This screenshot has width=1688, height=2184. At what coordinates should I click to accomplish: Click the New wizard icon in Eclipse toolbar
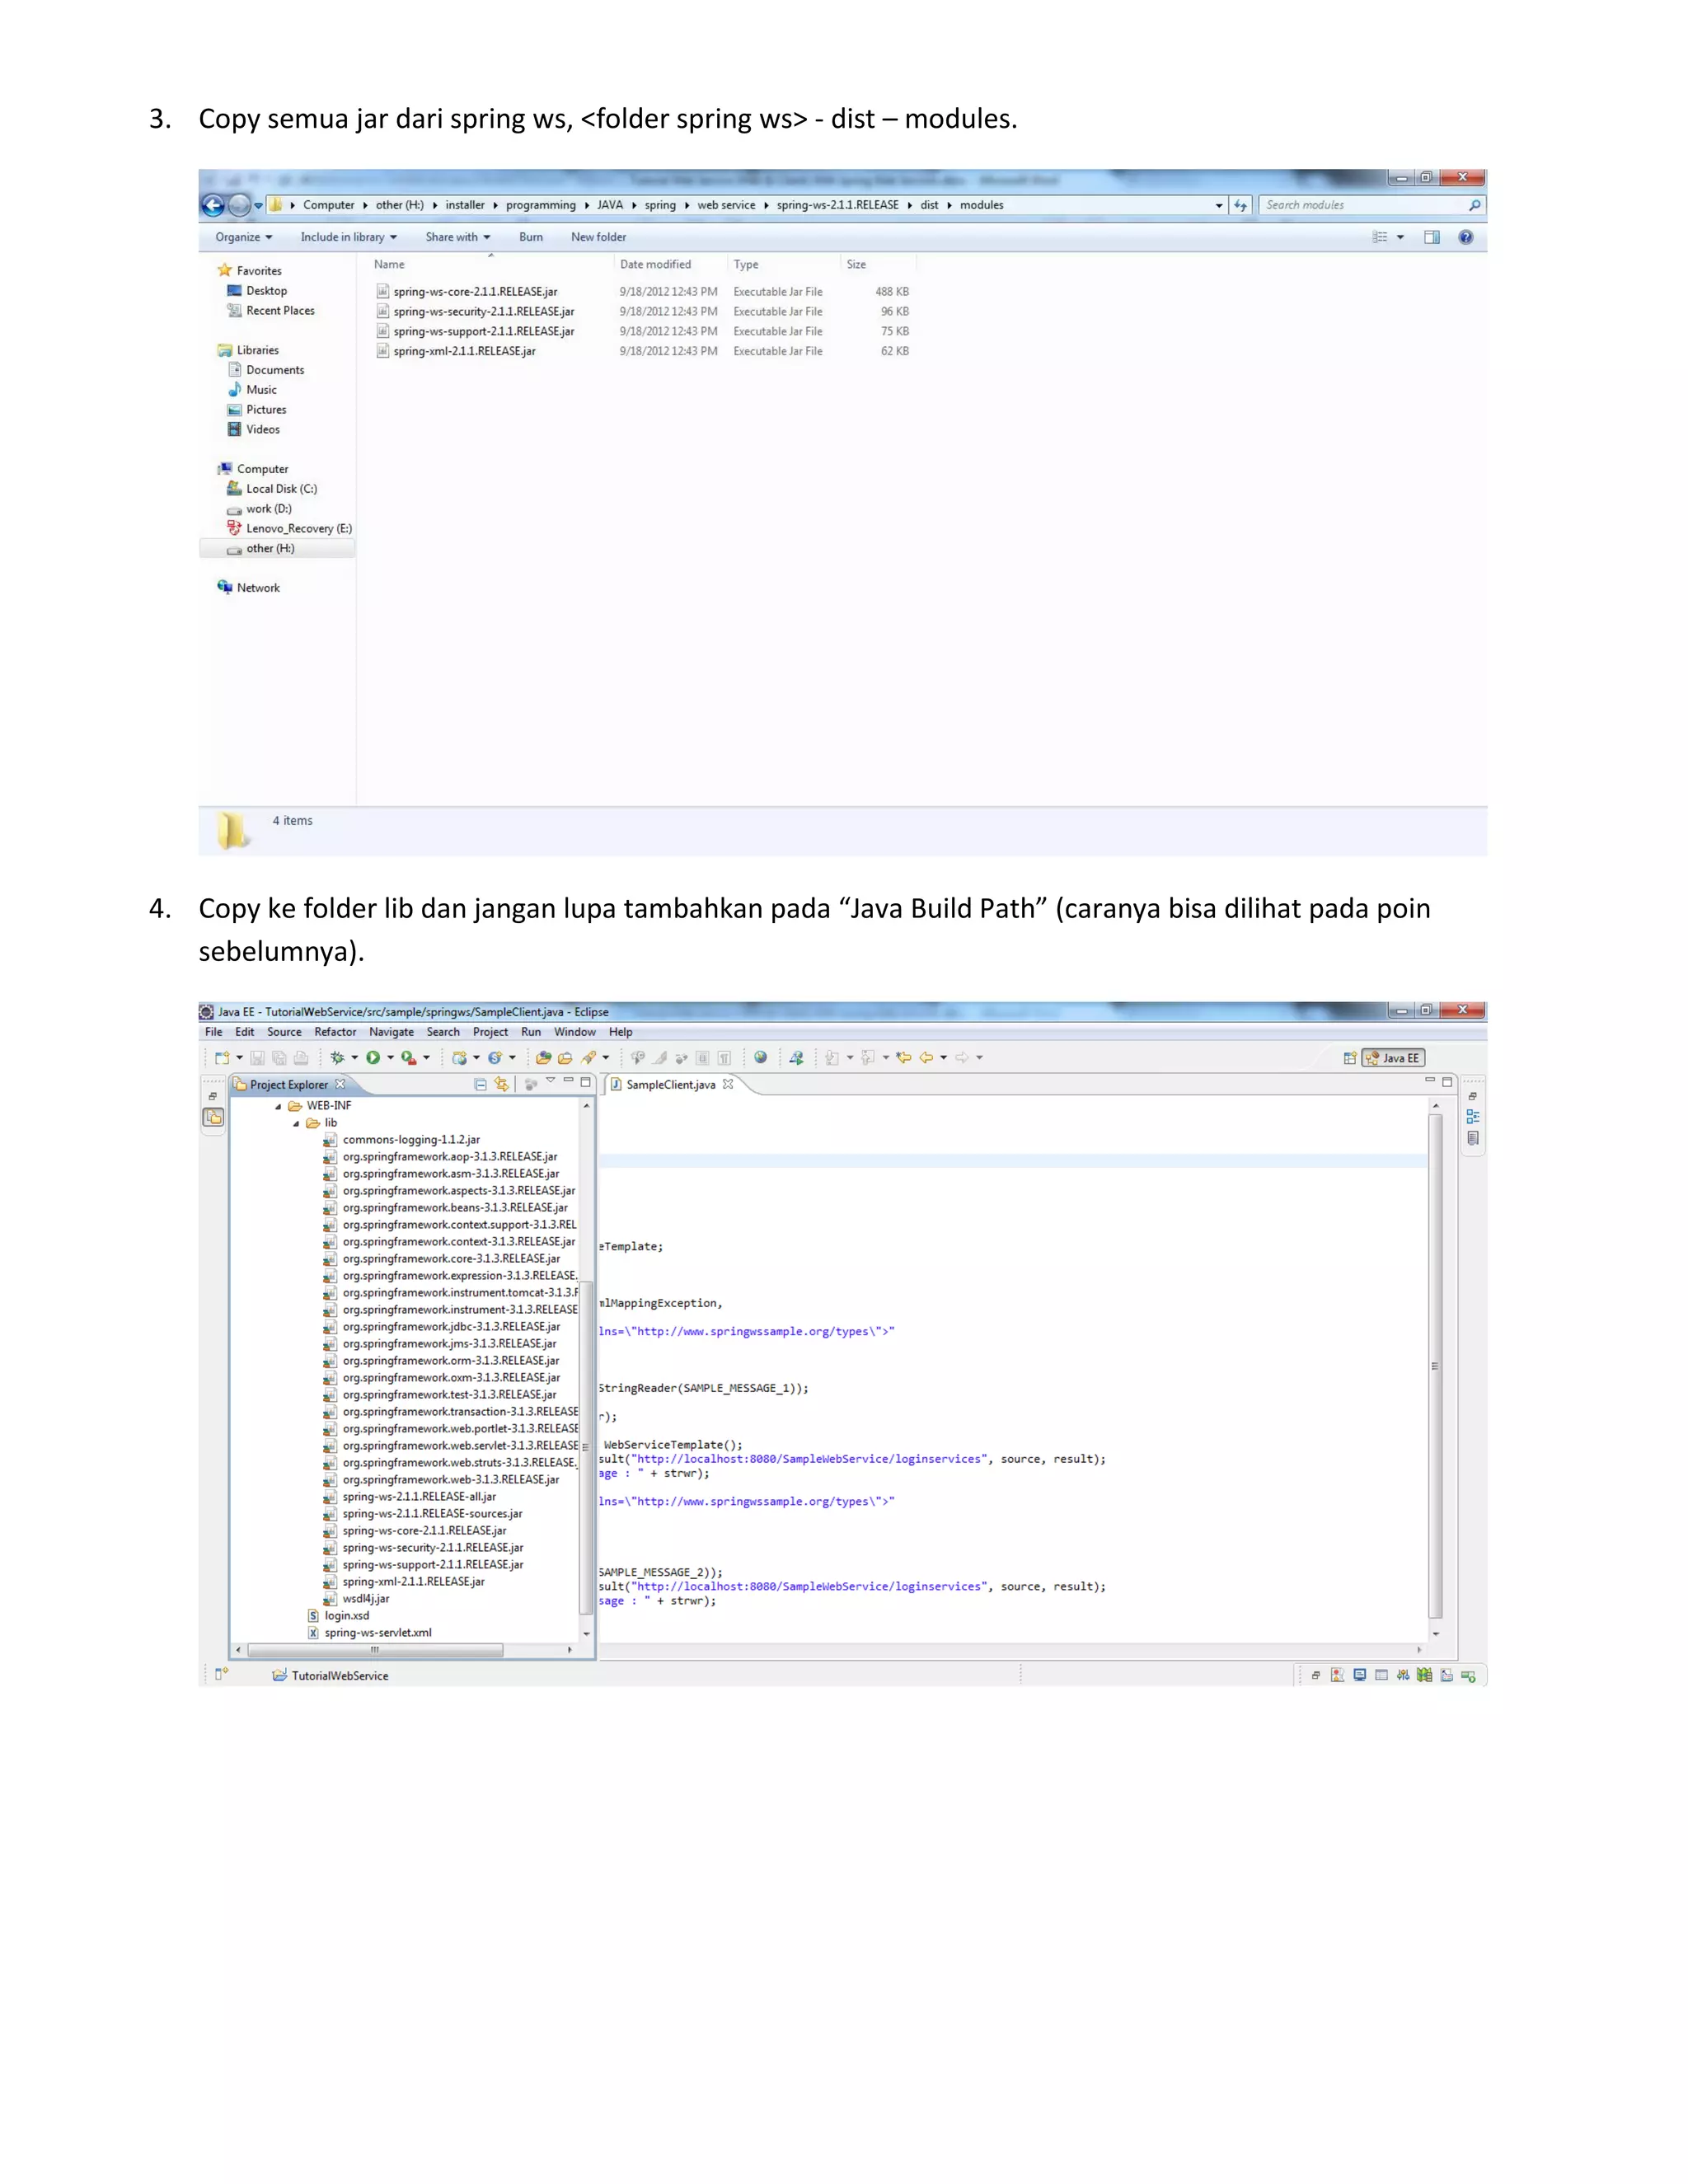[222, 1058]
